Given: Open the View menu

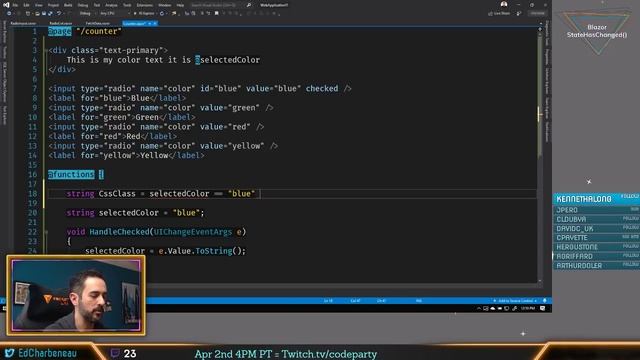Looking at the screenshot, I should point(39,5).
